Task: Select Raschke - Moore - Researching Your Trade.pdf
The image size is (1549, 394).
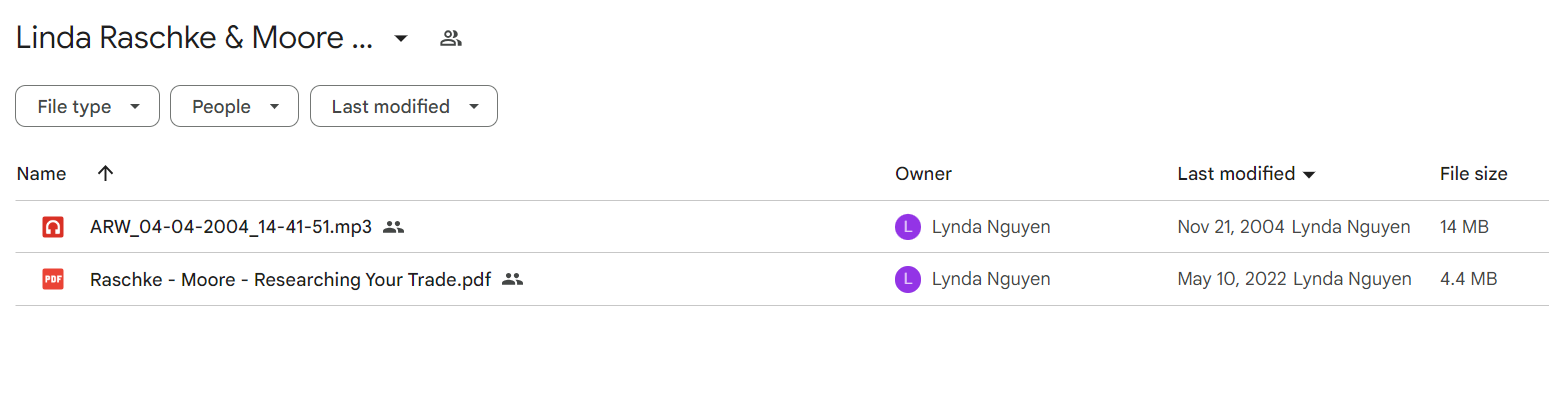Action: (x=290, y=279)
